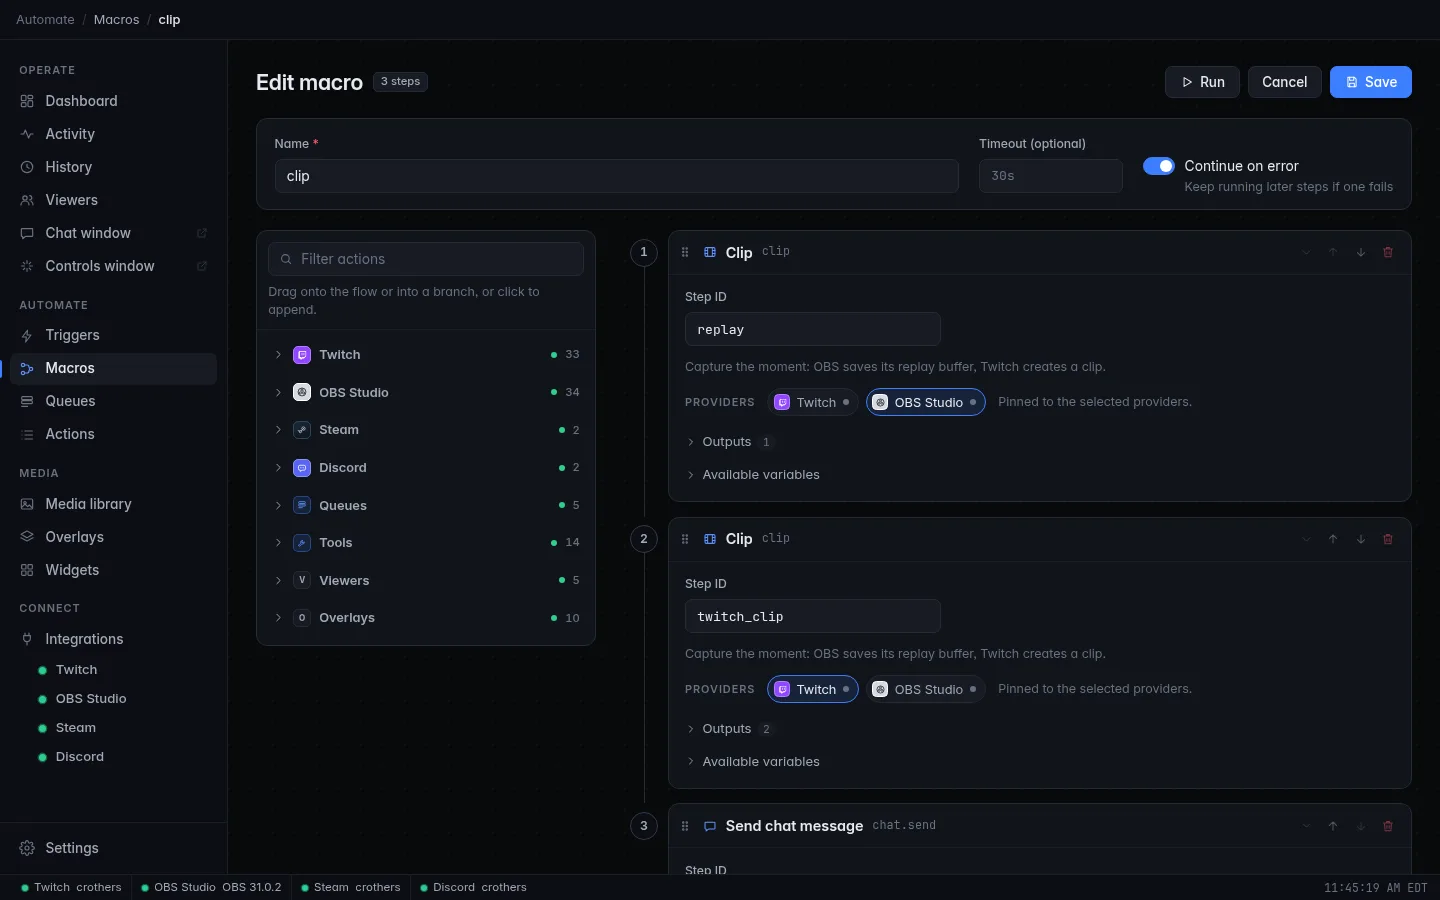Open the Viewers sidebar page

[113, 200]
